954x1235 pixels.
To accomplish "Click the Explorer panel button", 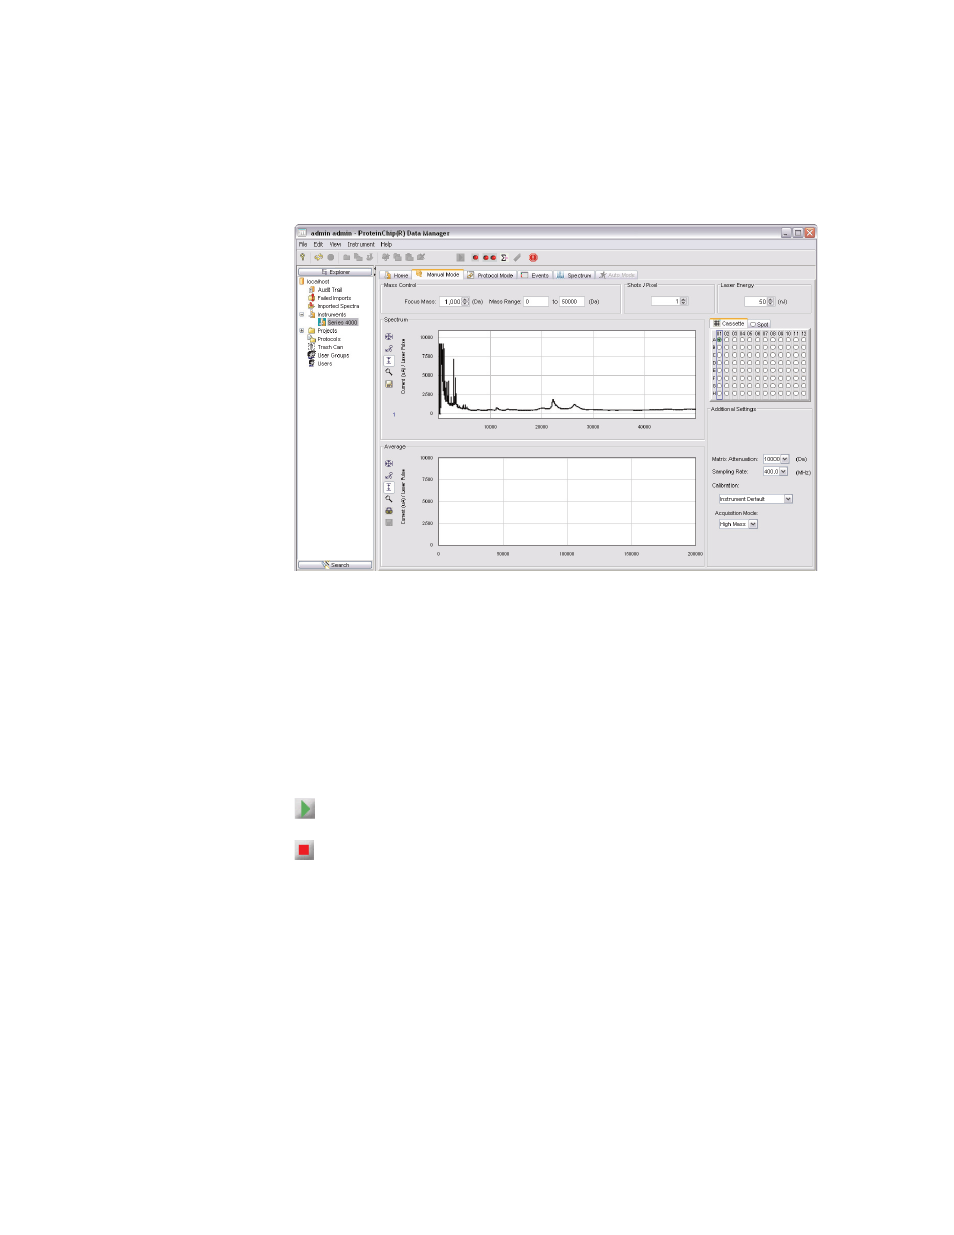I will coord(335,272).
